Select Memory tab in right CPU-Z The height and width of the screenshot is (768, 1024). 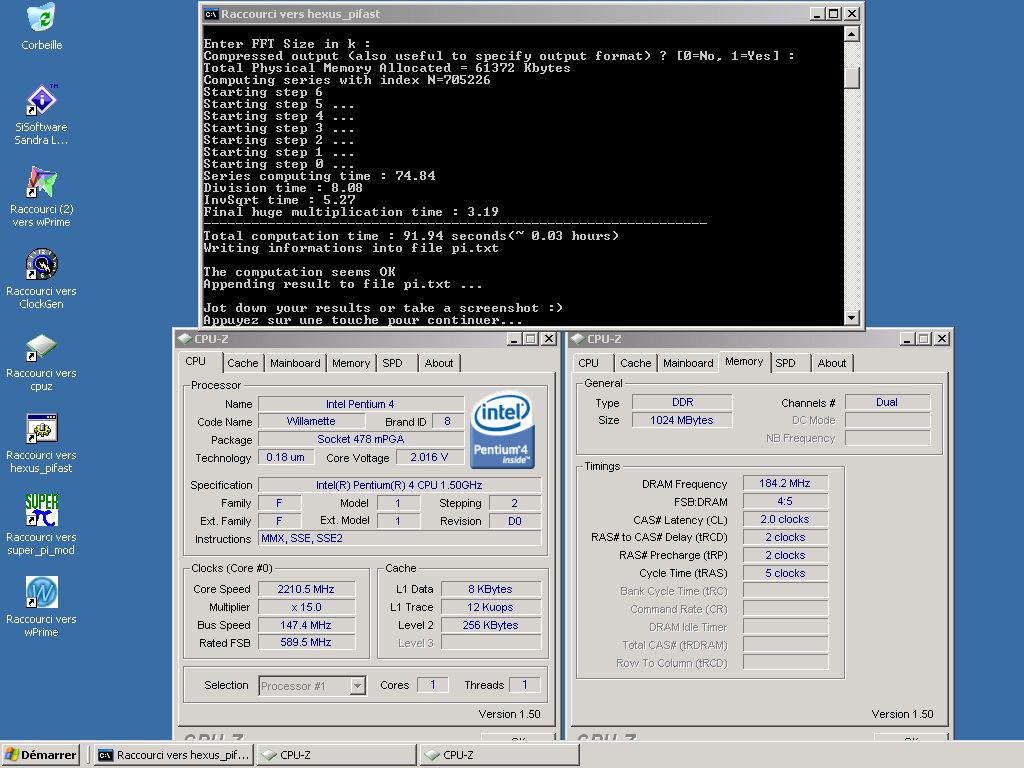(x=744, y=361)
